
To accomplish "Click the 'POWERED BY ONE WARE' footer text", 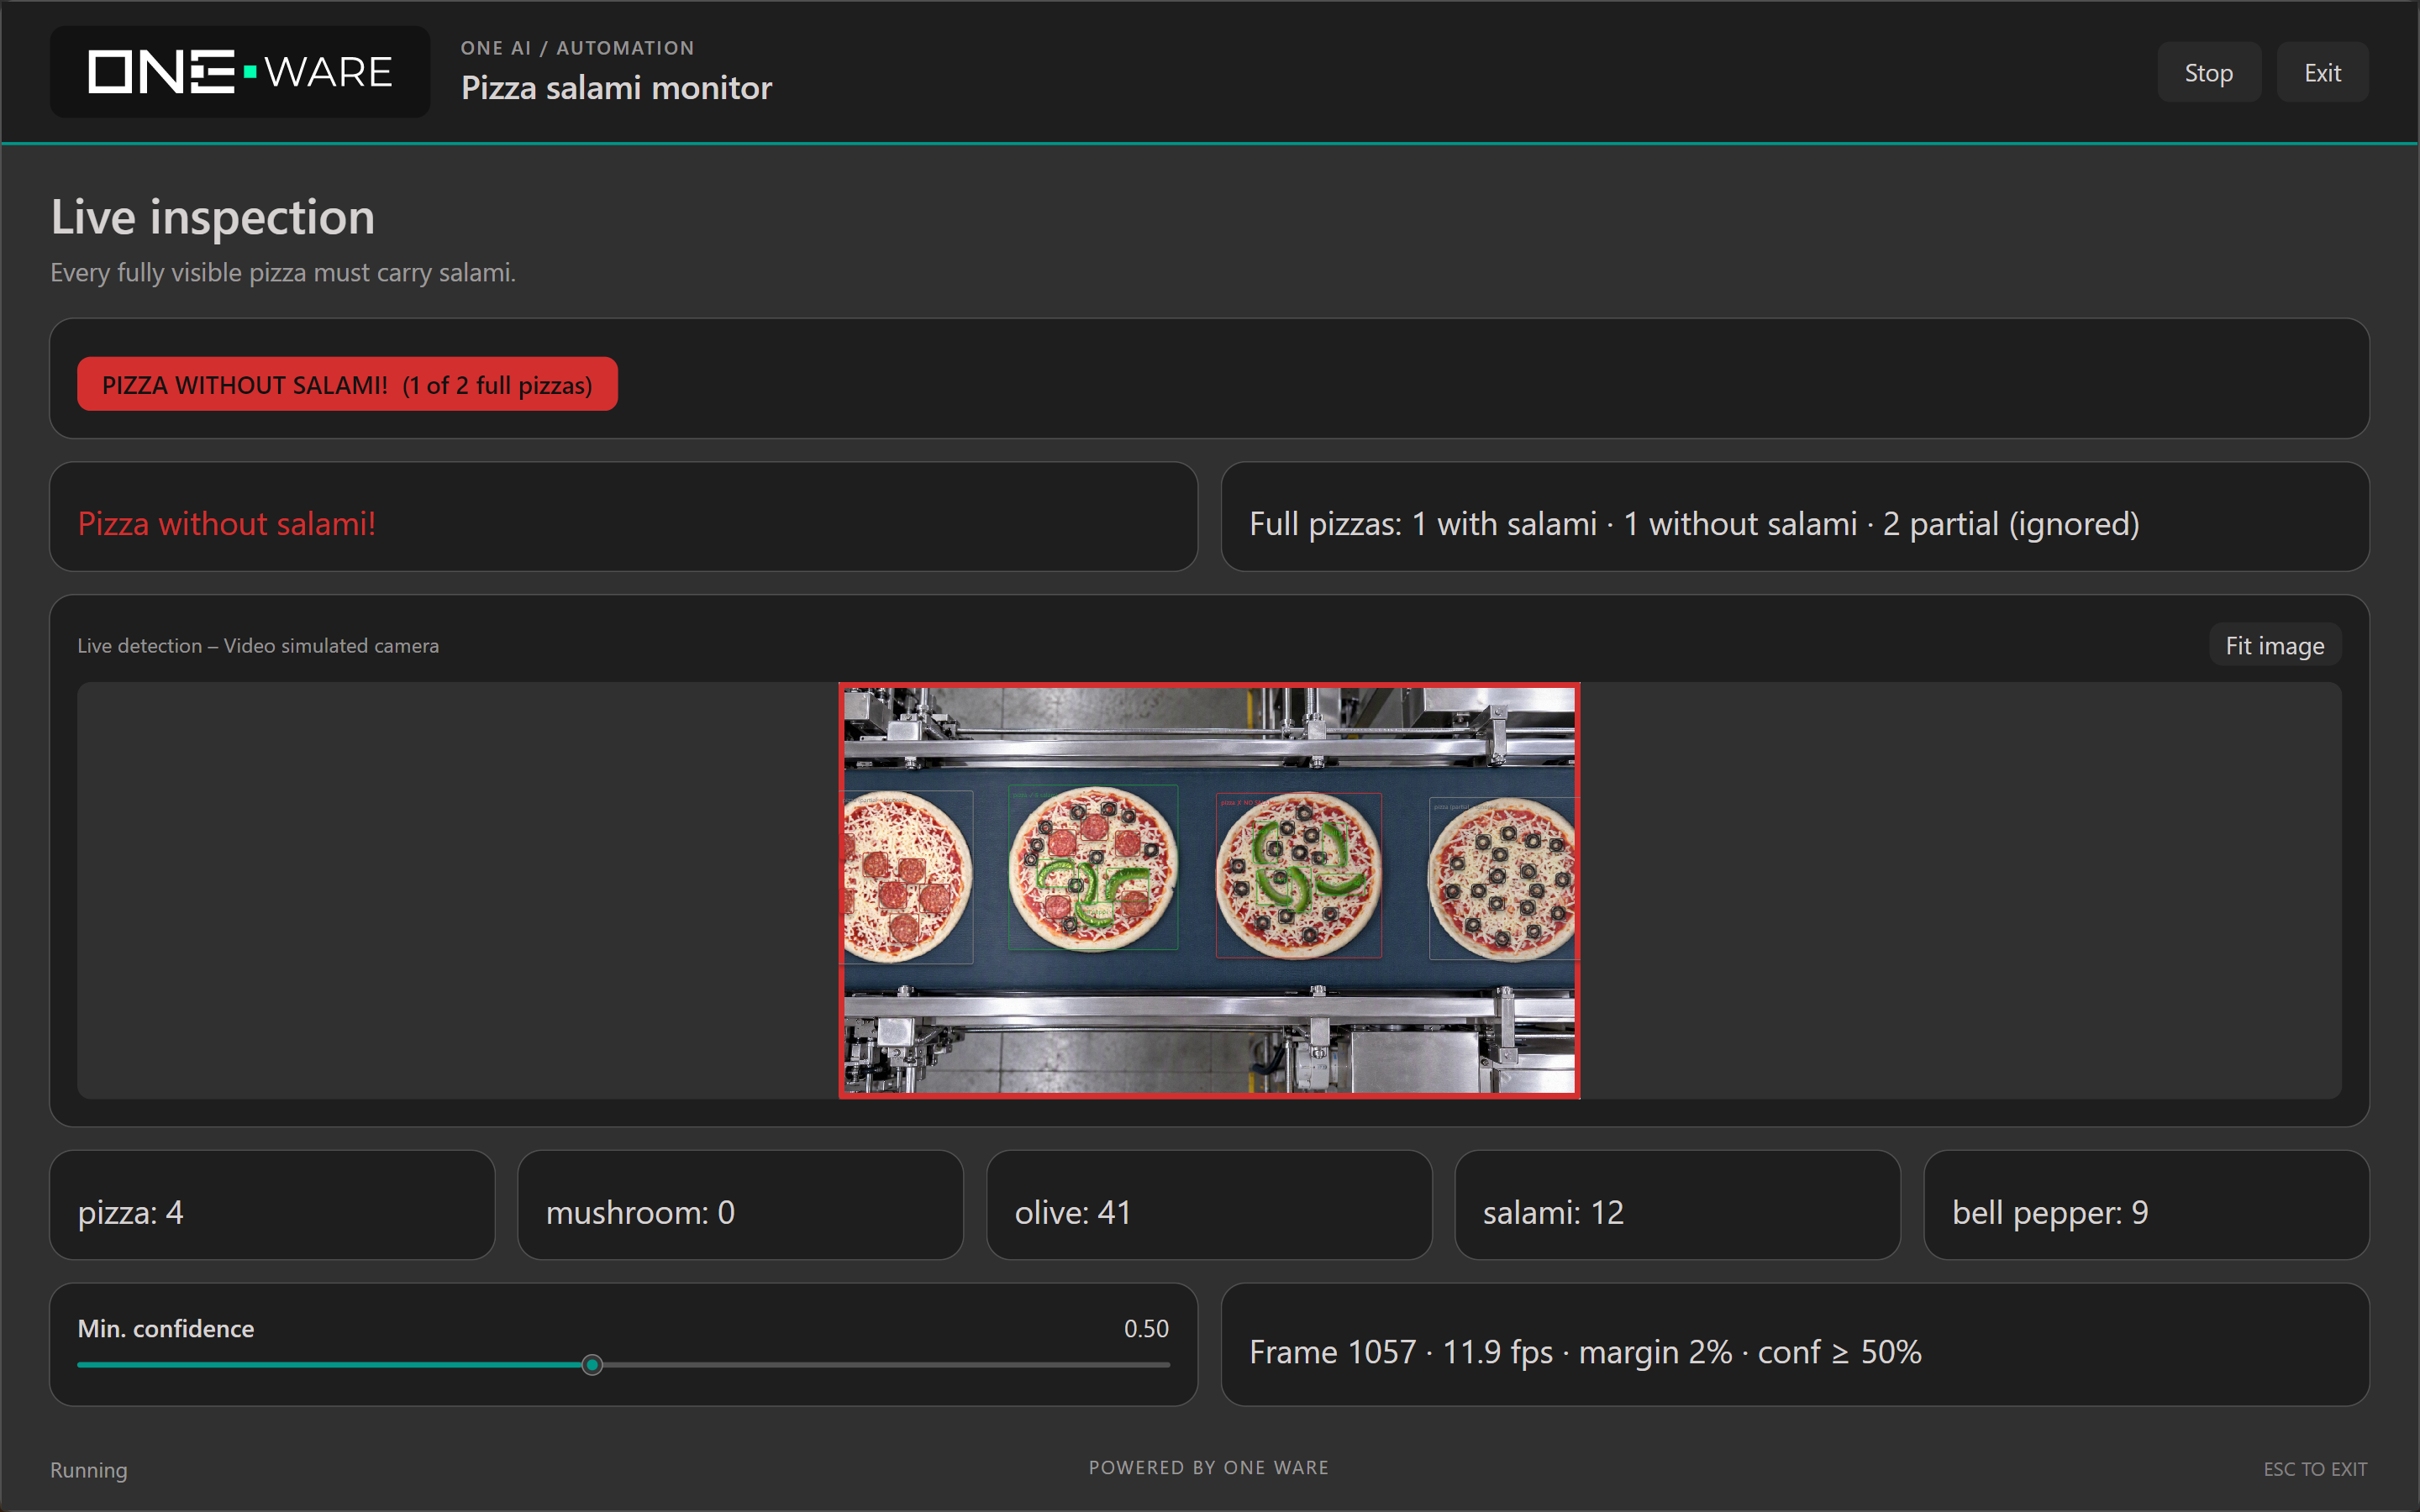I will (x=1209, y=1467).
